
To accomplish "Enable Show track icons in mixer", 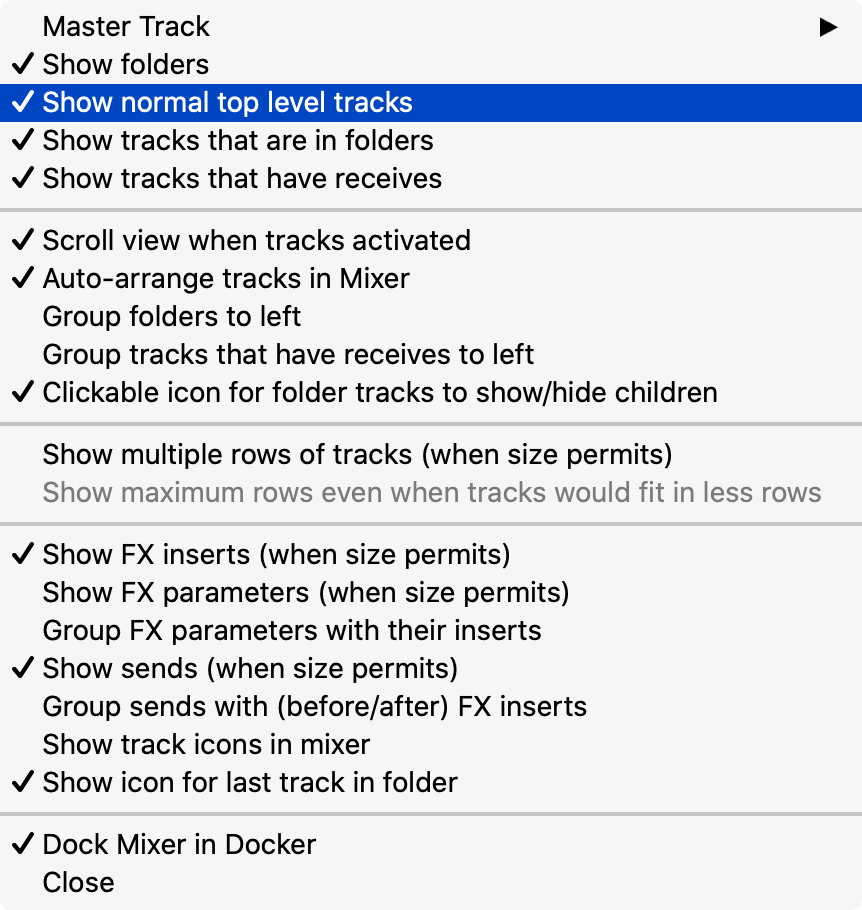I will point(206,745).
